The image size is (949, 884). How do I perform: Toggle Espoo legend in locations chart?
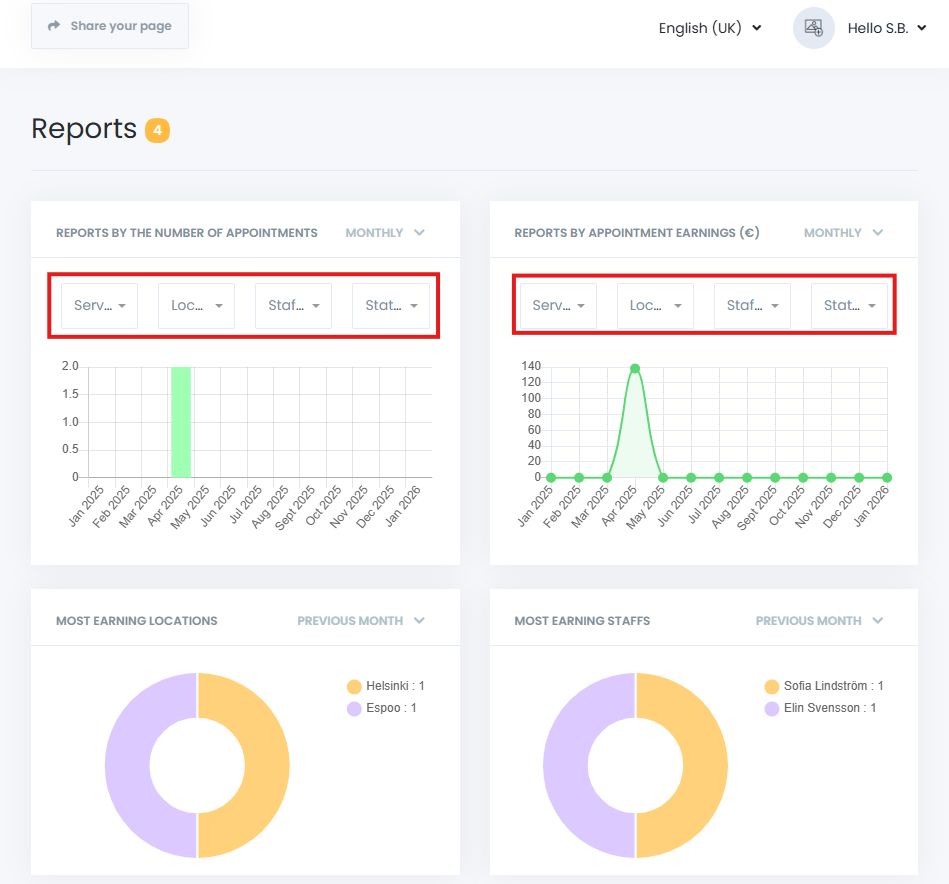coord(381,708)
